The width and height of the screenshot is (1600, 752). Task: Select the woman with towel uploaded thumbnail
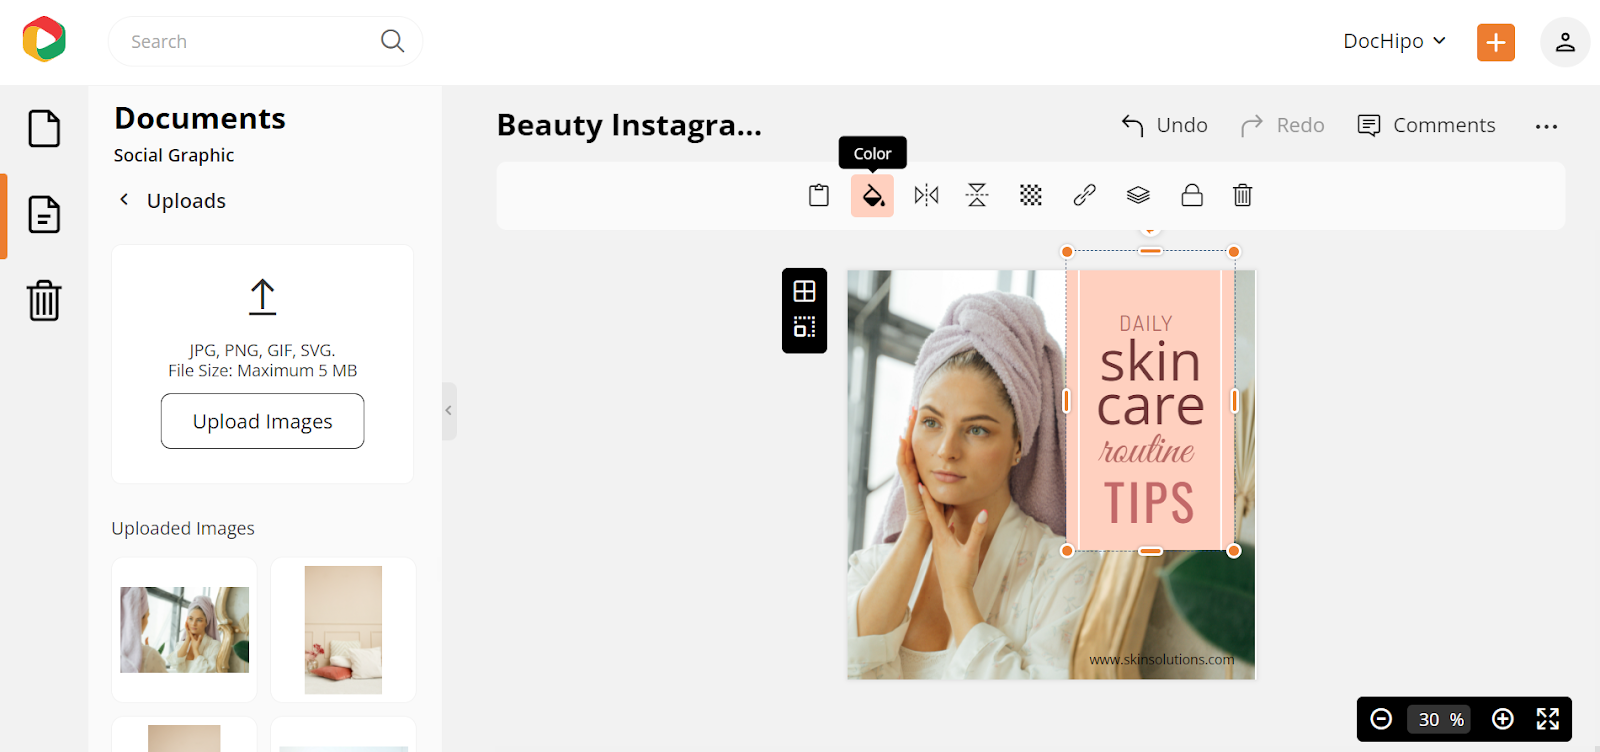coord(185,630)
